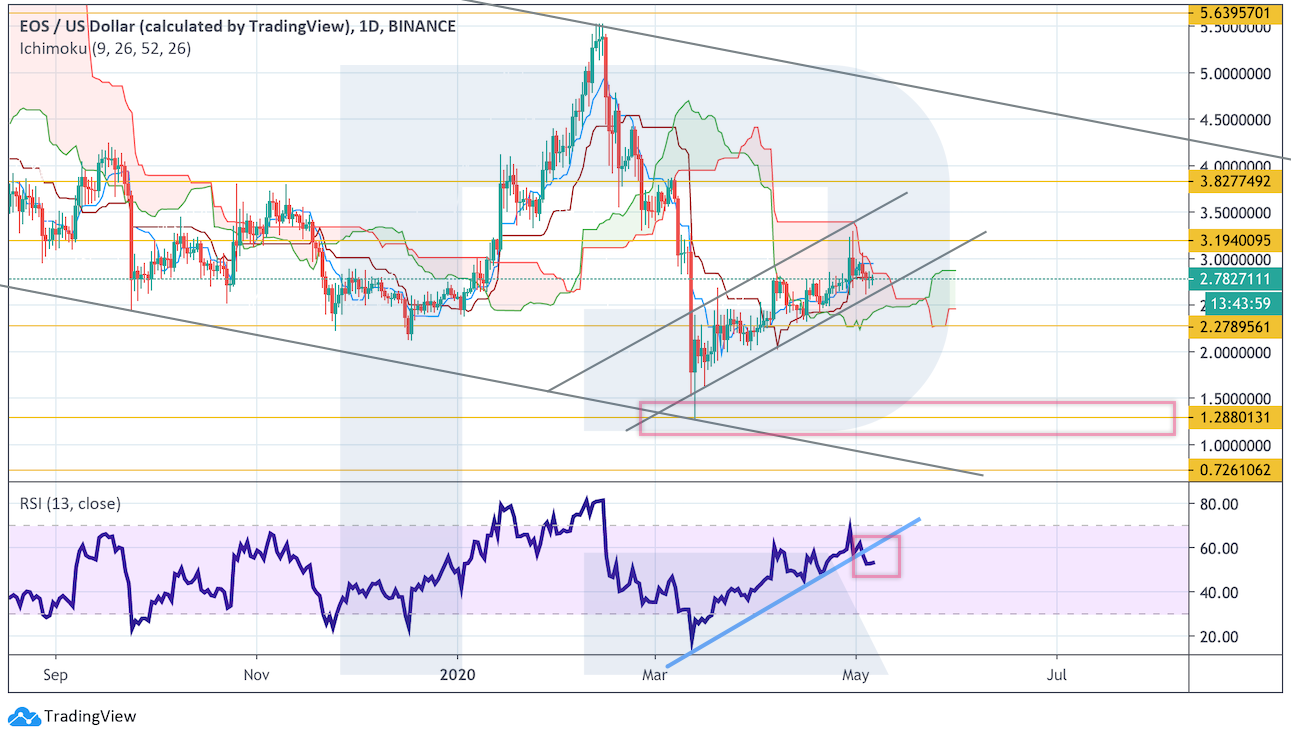1291x740 pixels.
Task: Click the 13:43:59 bar countdown timer
Action: [1238, 303]
